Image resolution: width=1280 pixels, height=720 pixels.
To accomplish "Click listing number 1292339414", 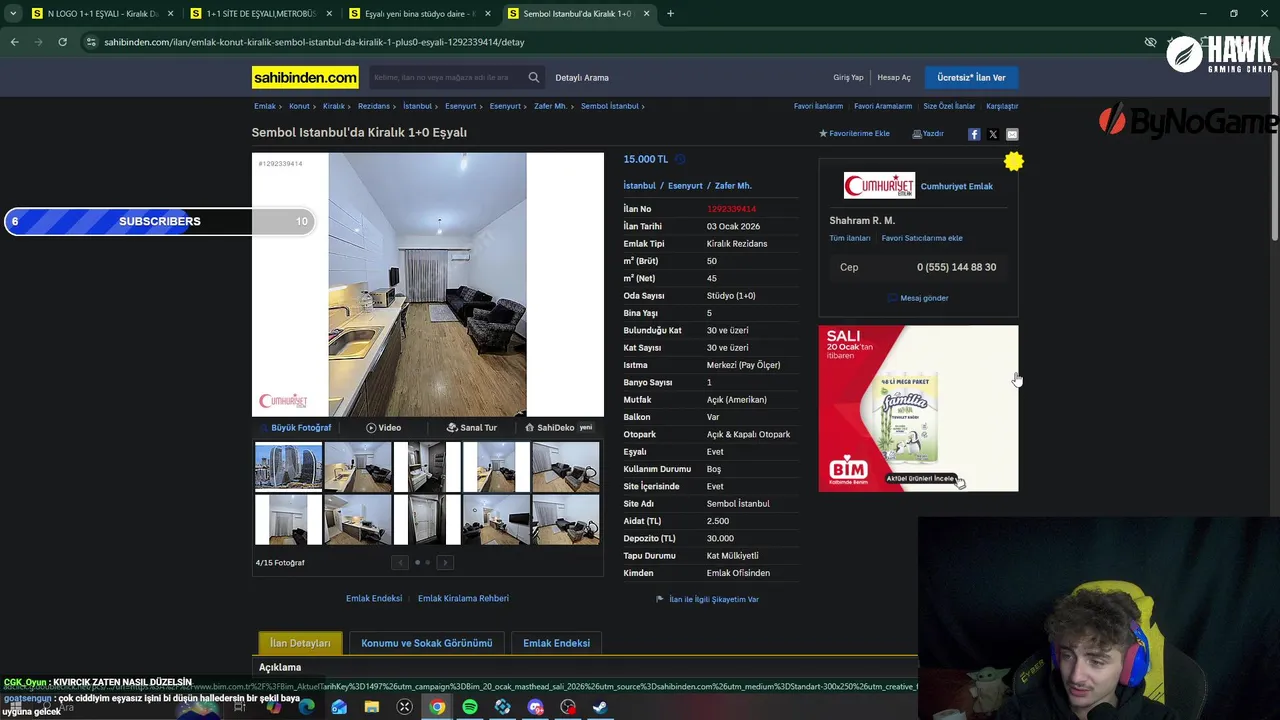I will click(731, 209).
